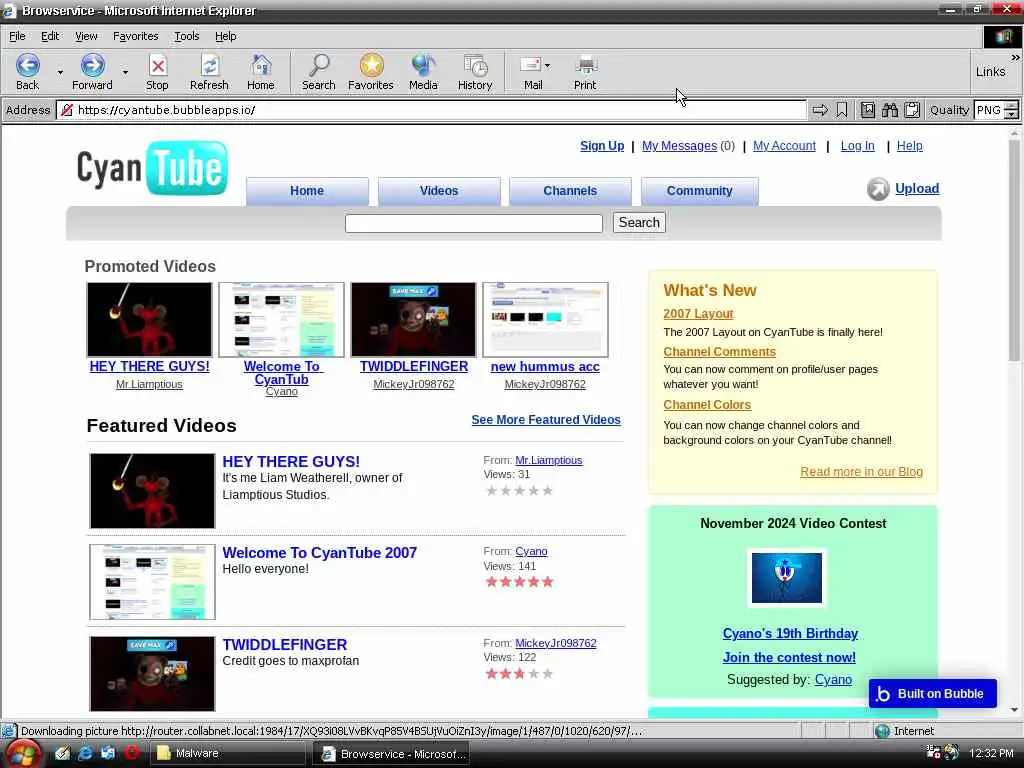Viewport: 1024px width, 768px height.
Task: Open the Edit menu
Action: coord(50,37)
